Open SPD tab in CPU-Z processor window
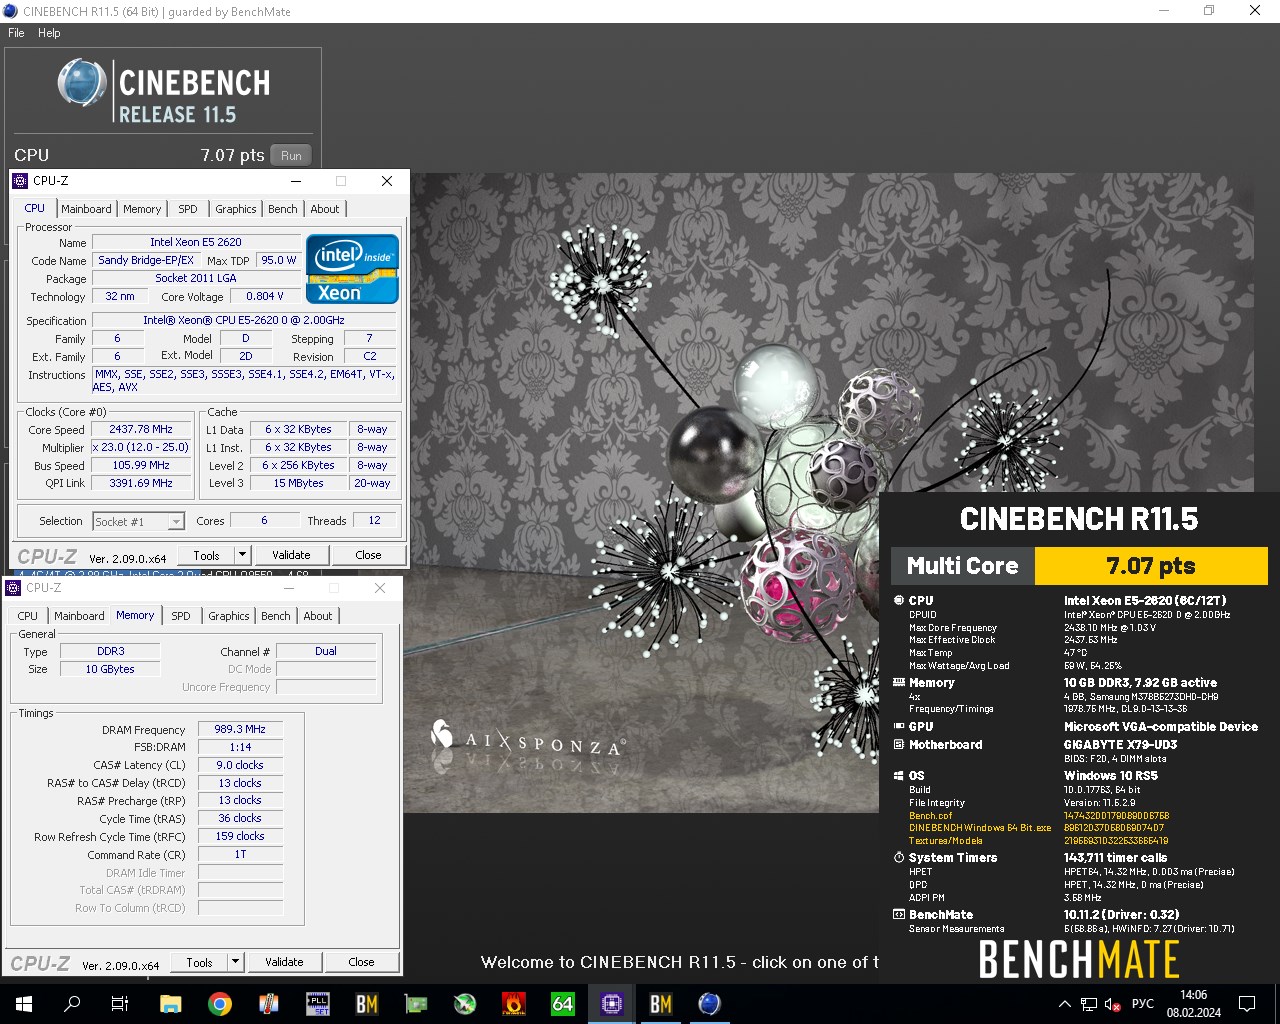The height and width of the screenshot is (1024, 1280). [188, 209]
